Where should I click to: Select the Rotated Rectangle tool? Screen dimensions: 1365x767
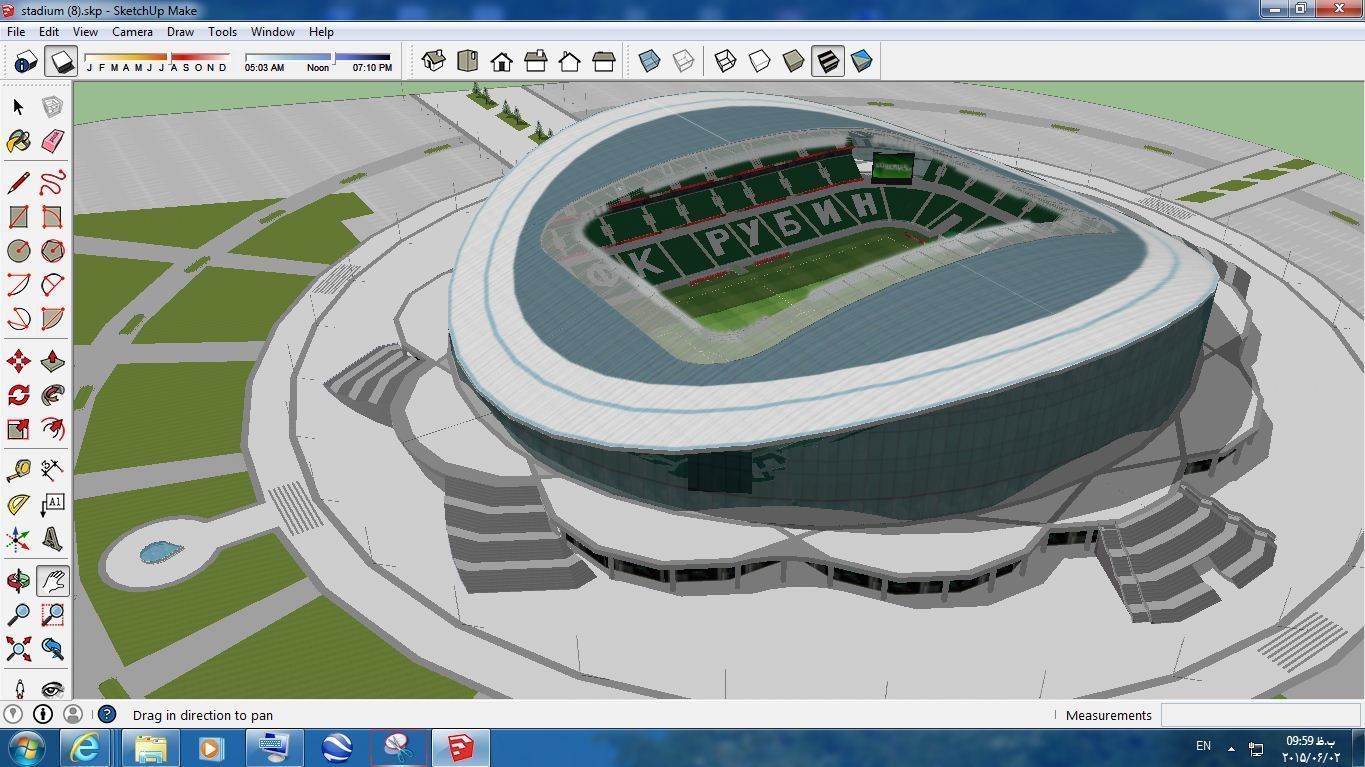click(x=52, y=217)
